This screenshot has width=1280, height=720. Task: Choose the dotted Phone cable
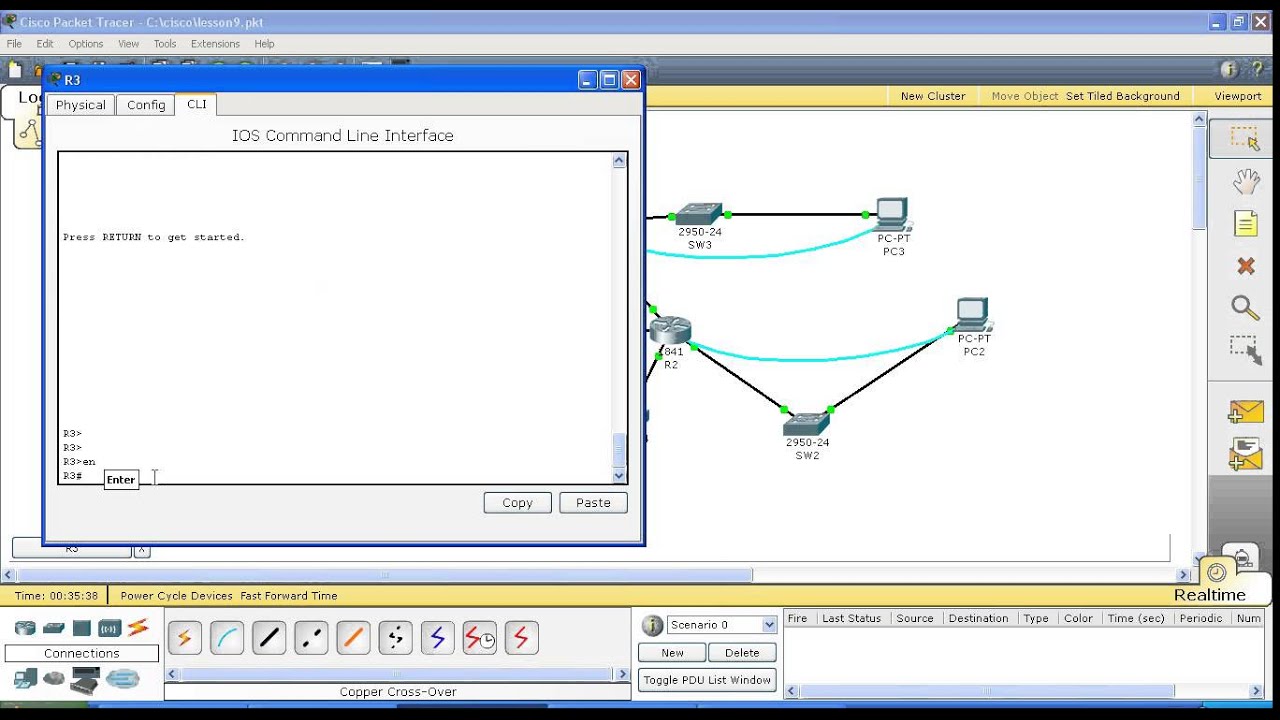point(395,638)
